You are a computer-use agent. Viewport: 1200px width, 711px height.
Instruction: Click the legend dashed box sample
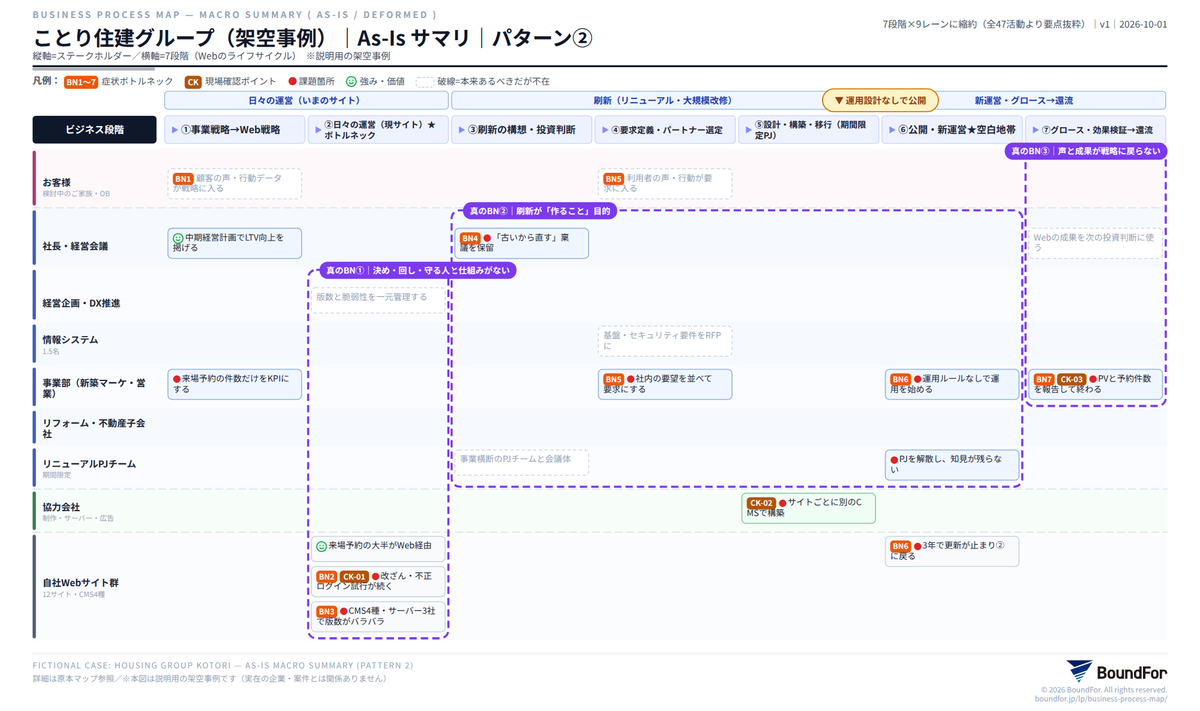tap(426, 82)
